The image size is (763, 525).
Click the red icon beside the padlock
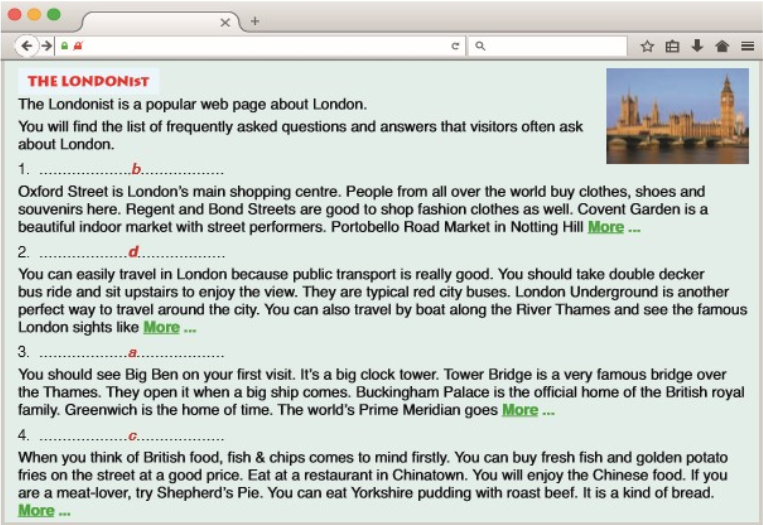pyautogui.click(x=78, y=46)
